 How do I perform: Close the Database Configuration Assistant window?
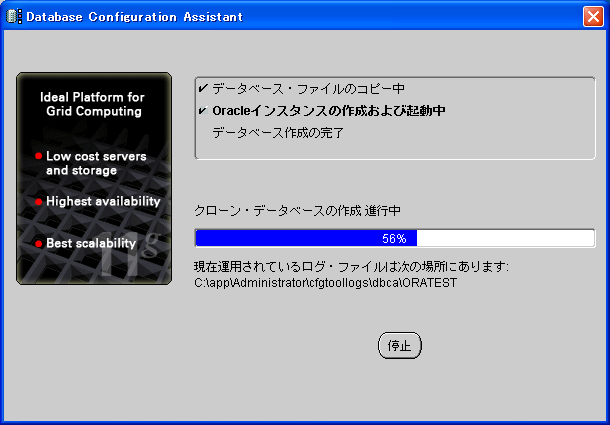point(593,17)
